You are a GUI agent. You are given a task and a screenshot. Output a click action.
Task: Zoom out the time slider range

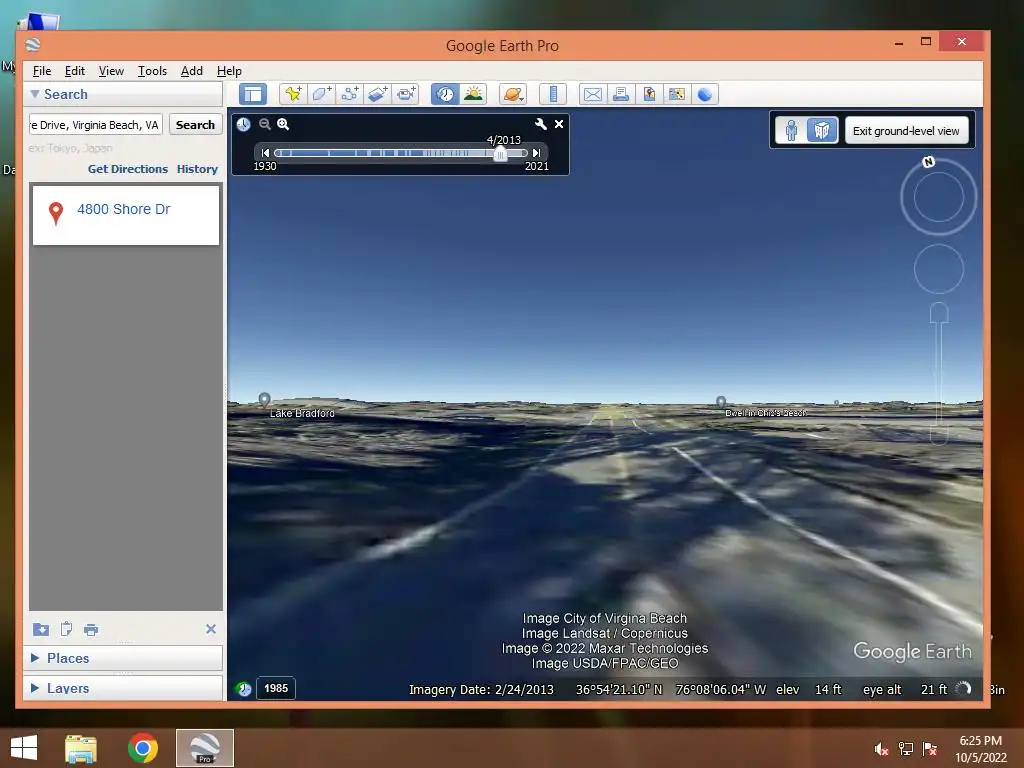point(264,124)
